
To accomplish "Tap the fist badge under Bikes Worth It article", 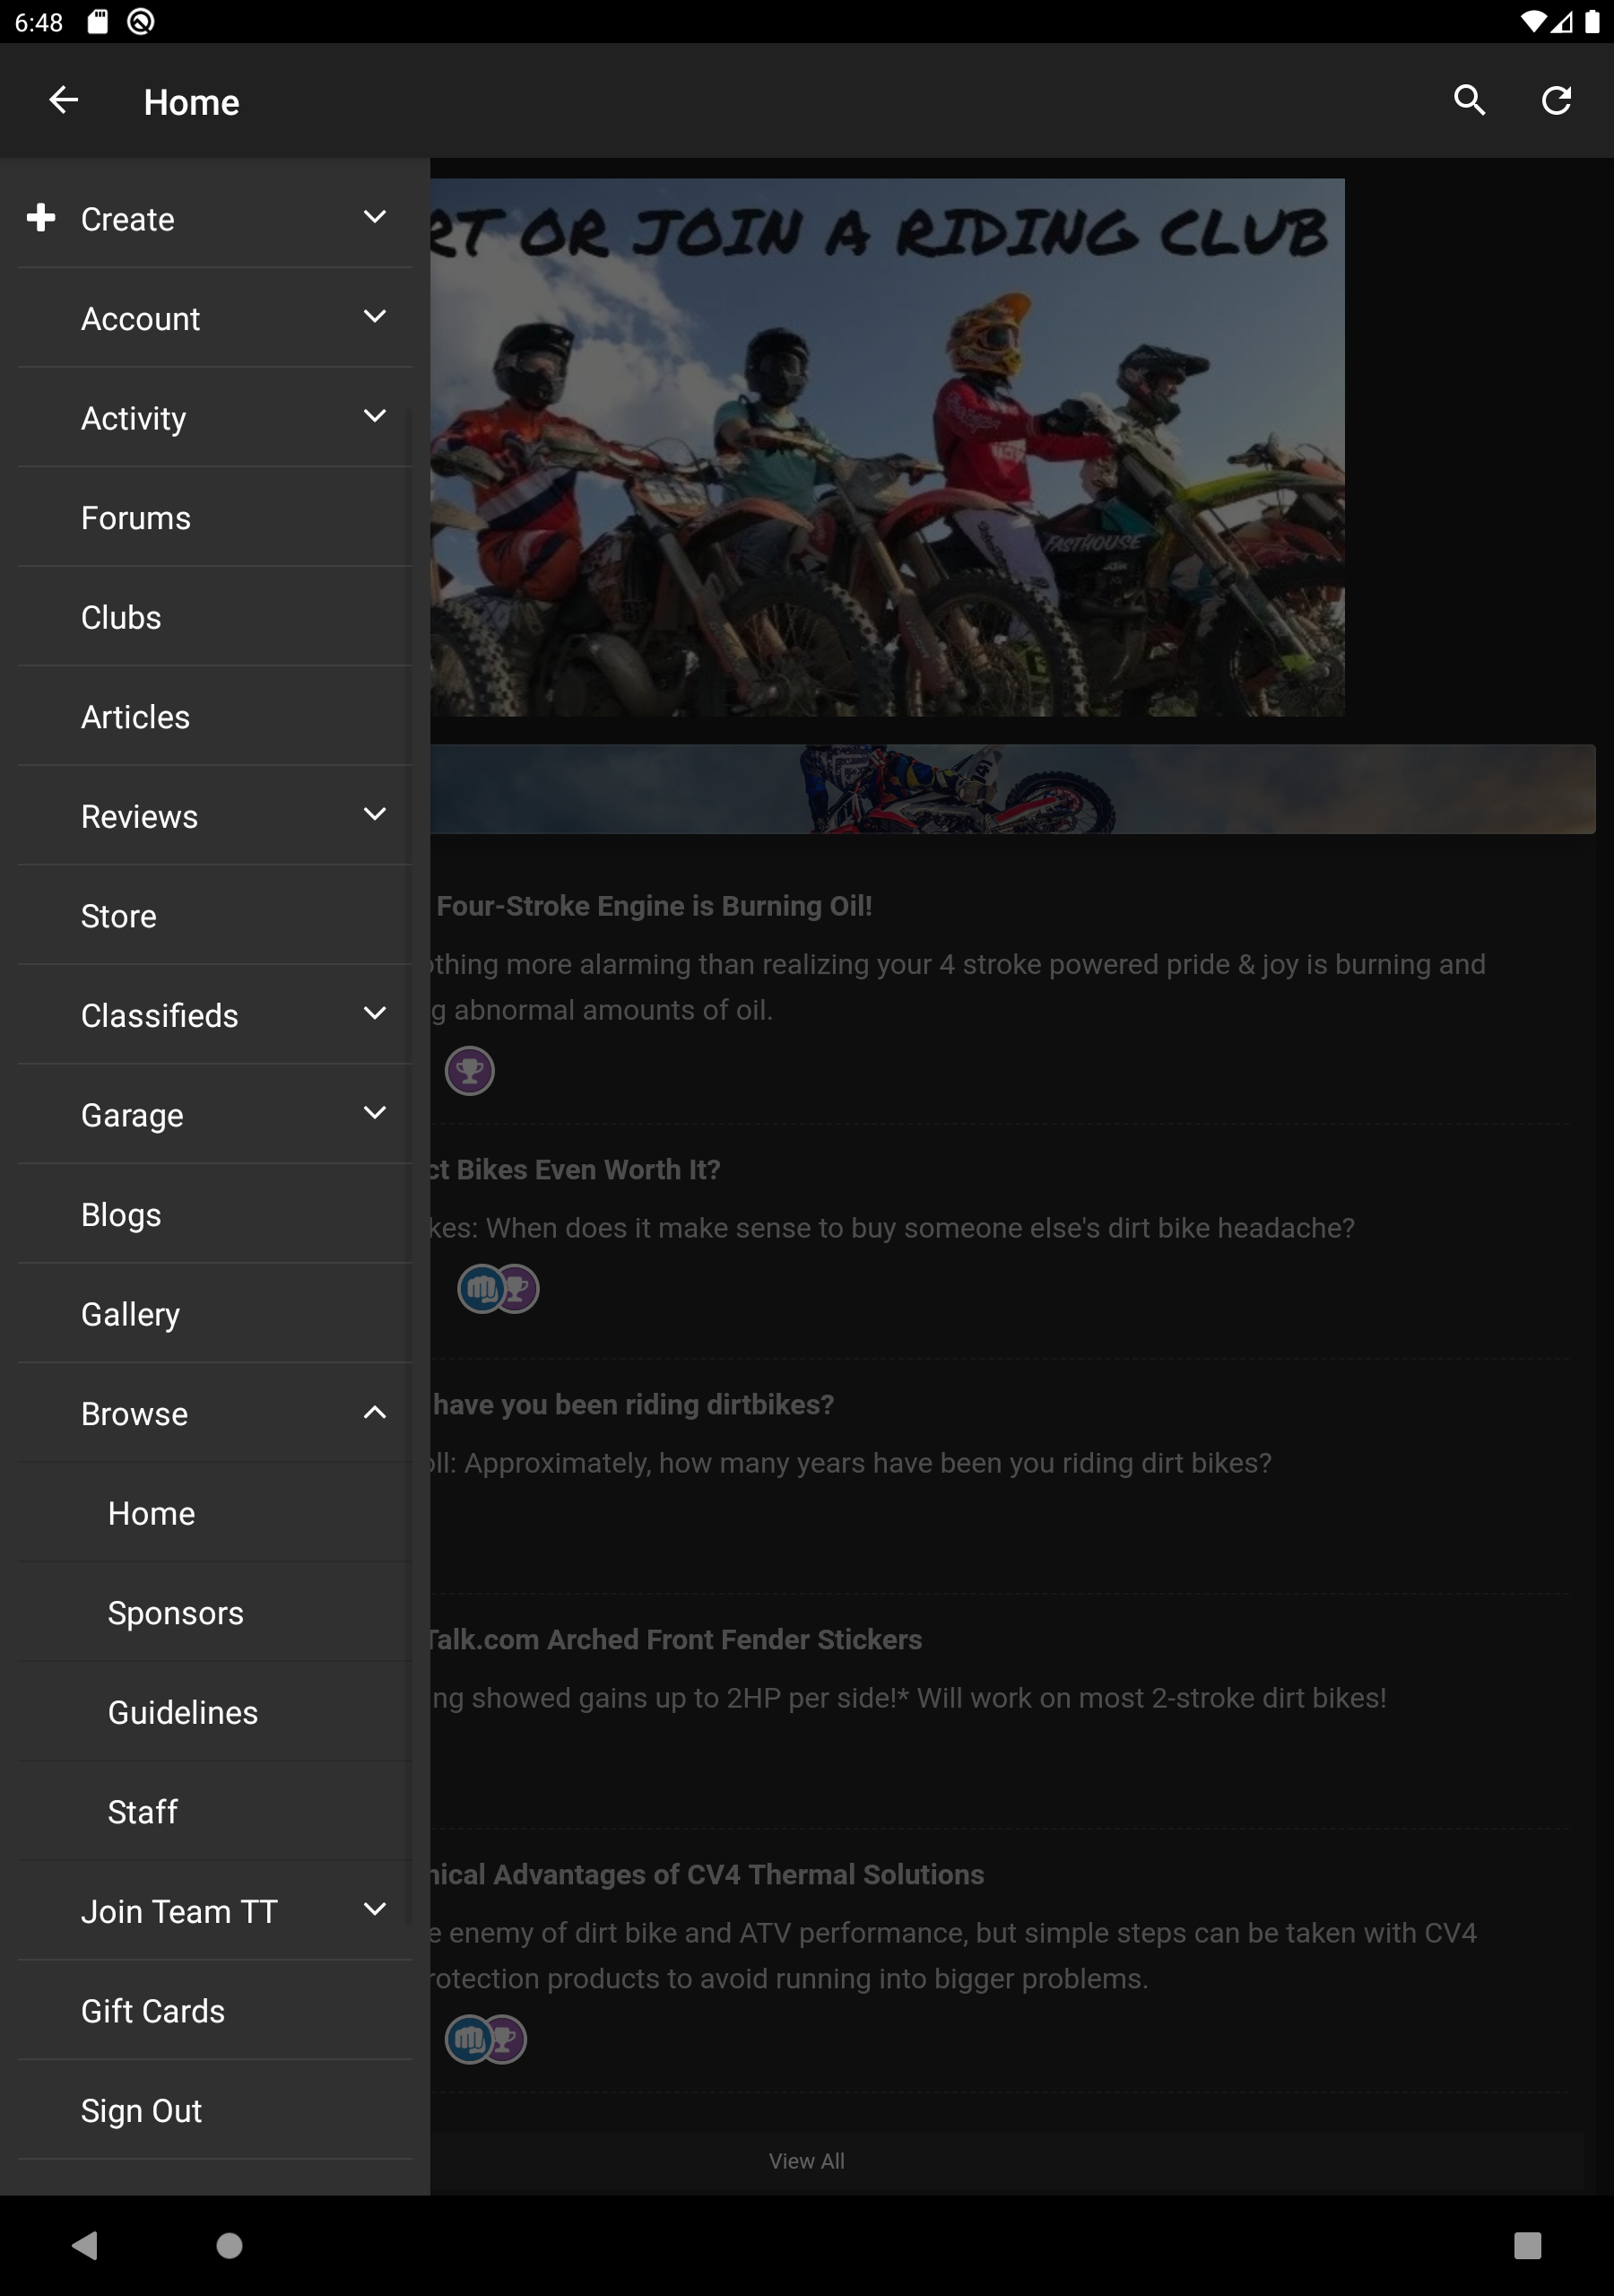I will tap(481, 1289).
